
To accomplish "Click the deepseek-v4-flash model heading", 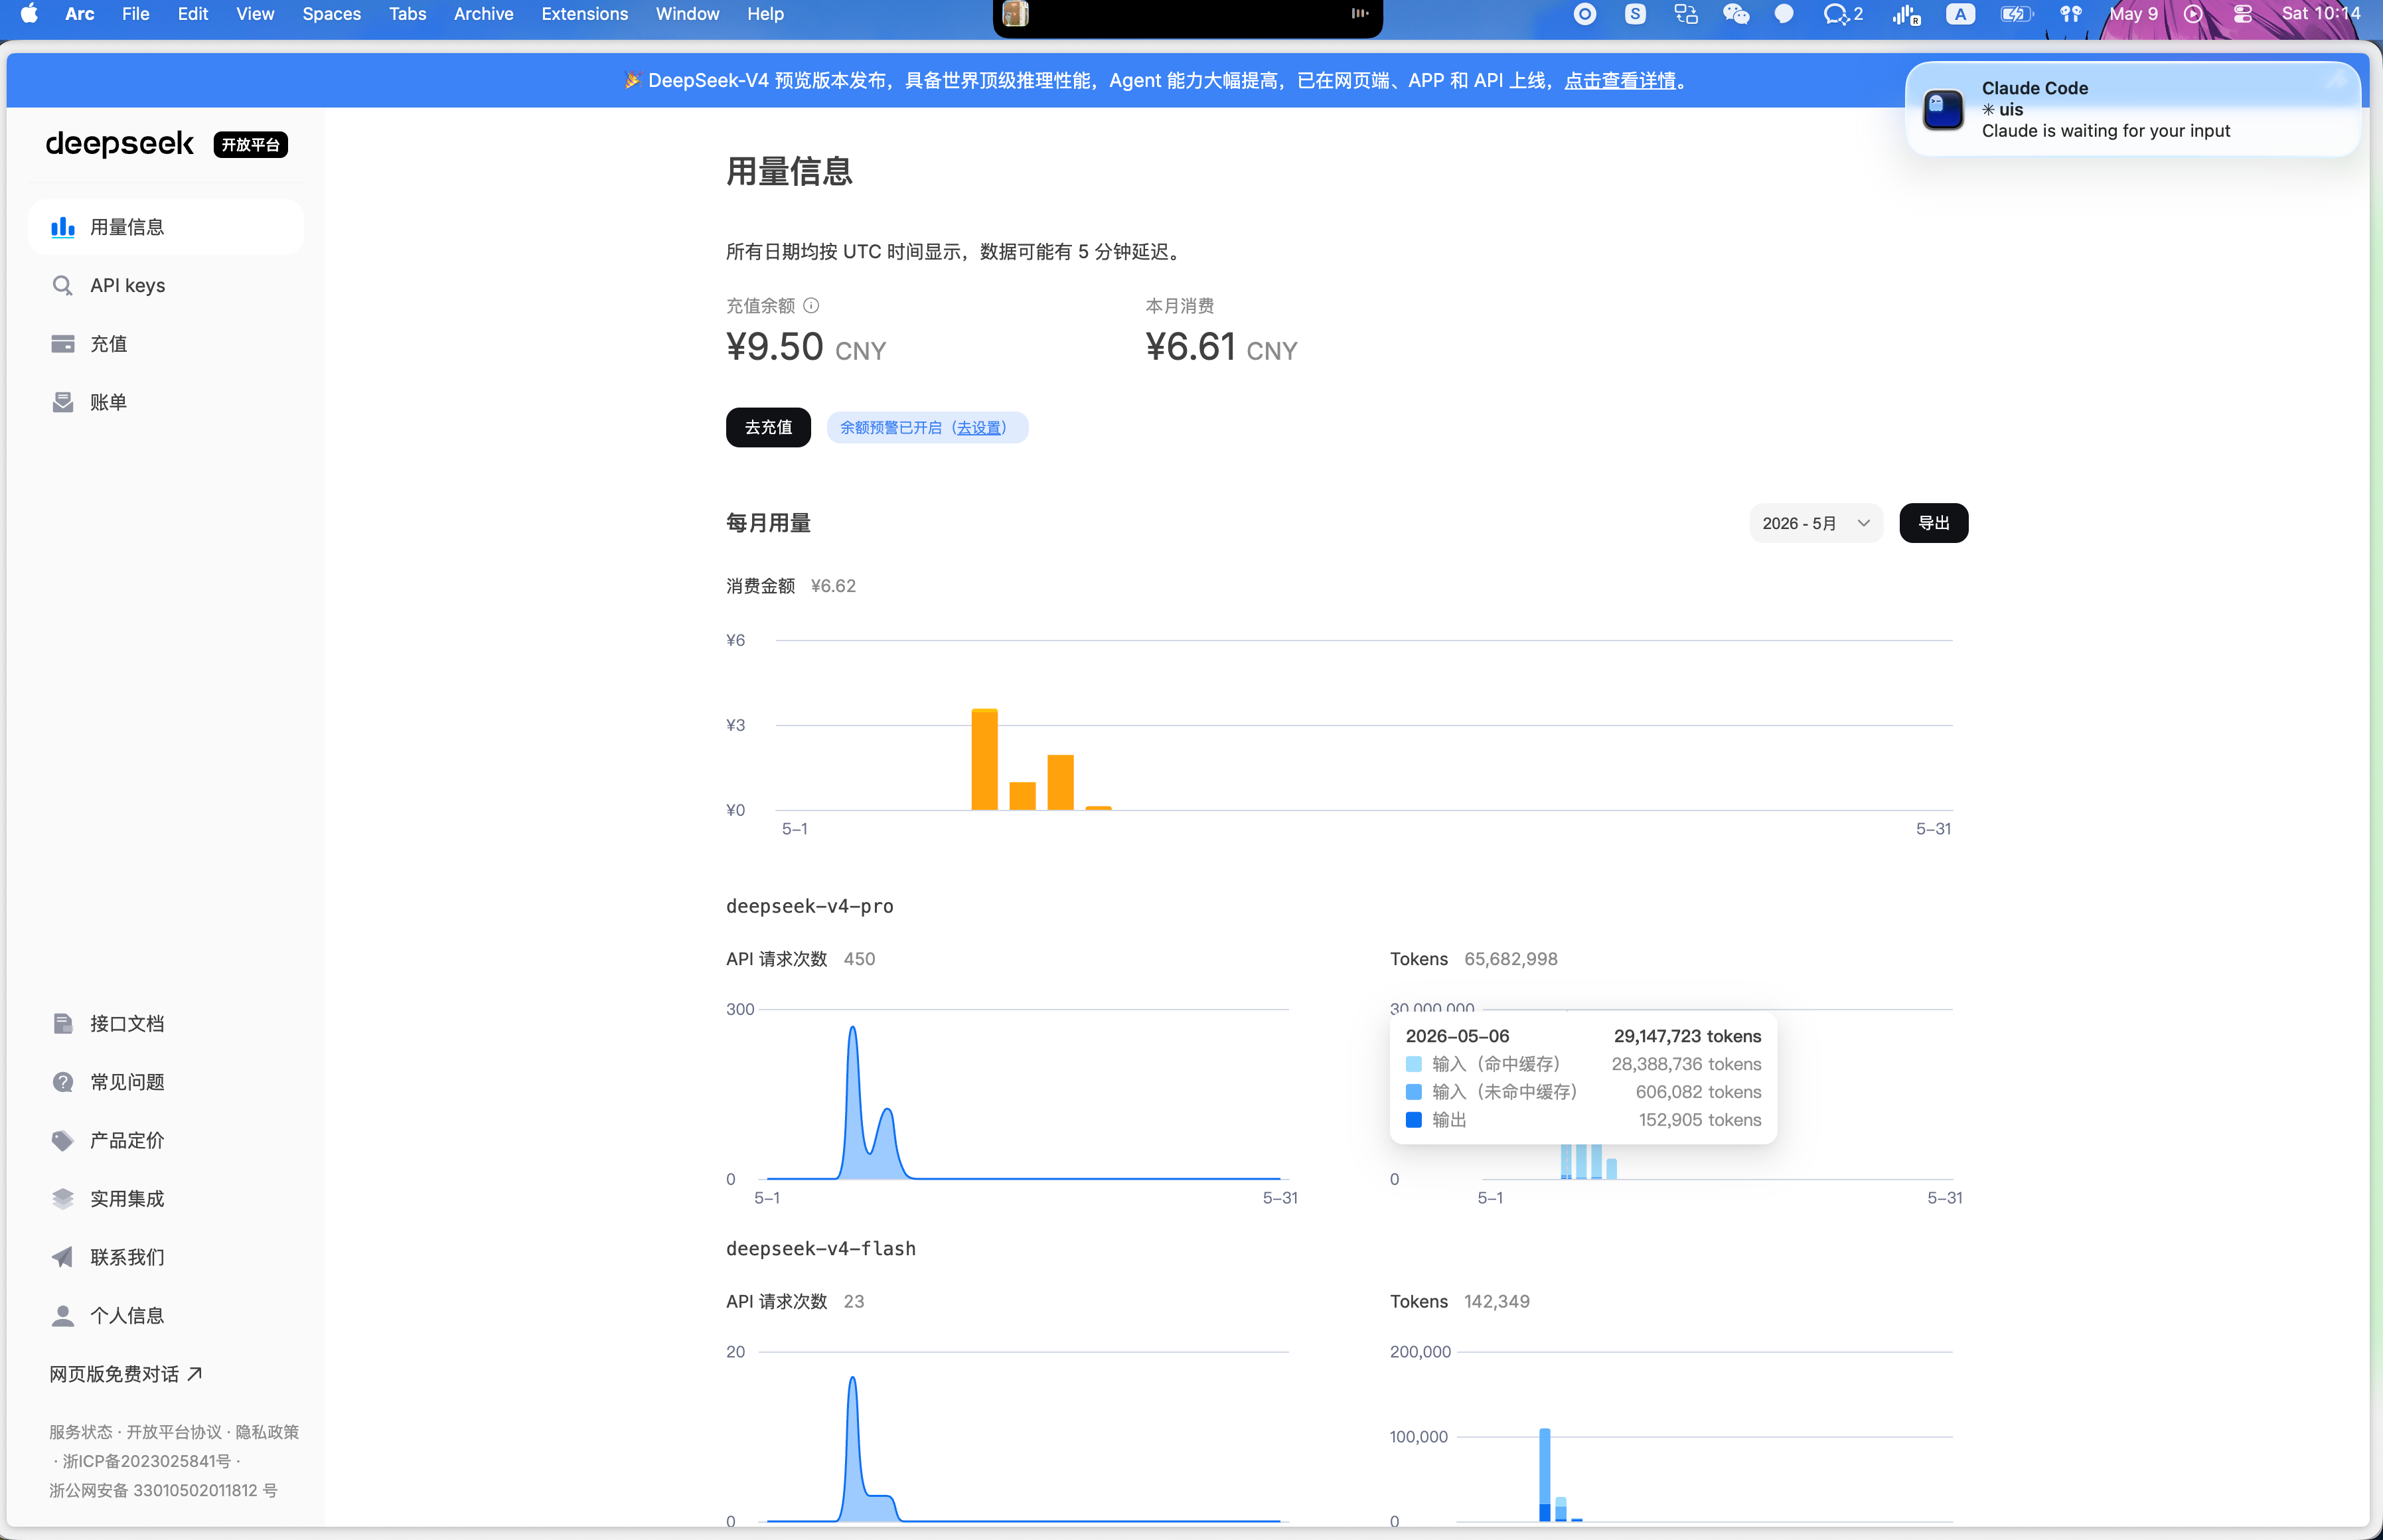I will 821,1248.
